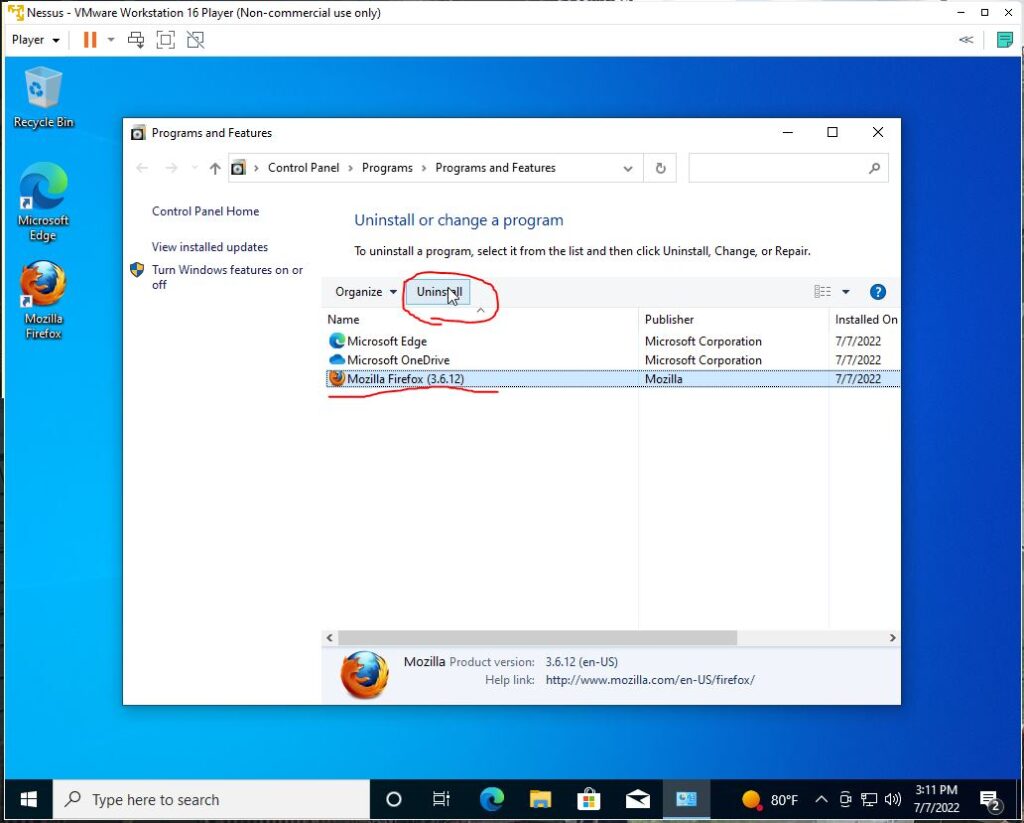Open View installed updates link
1024x823 pixels.
coord(210,247)
